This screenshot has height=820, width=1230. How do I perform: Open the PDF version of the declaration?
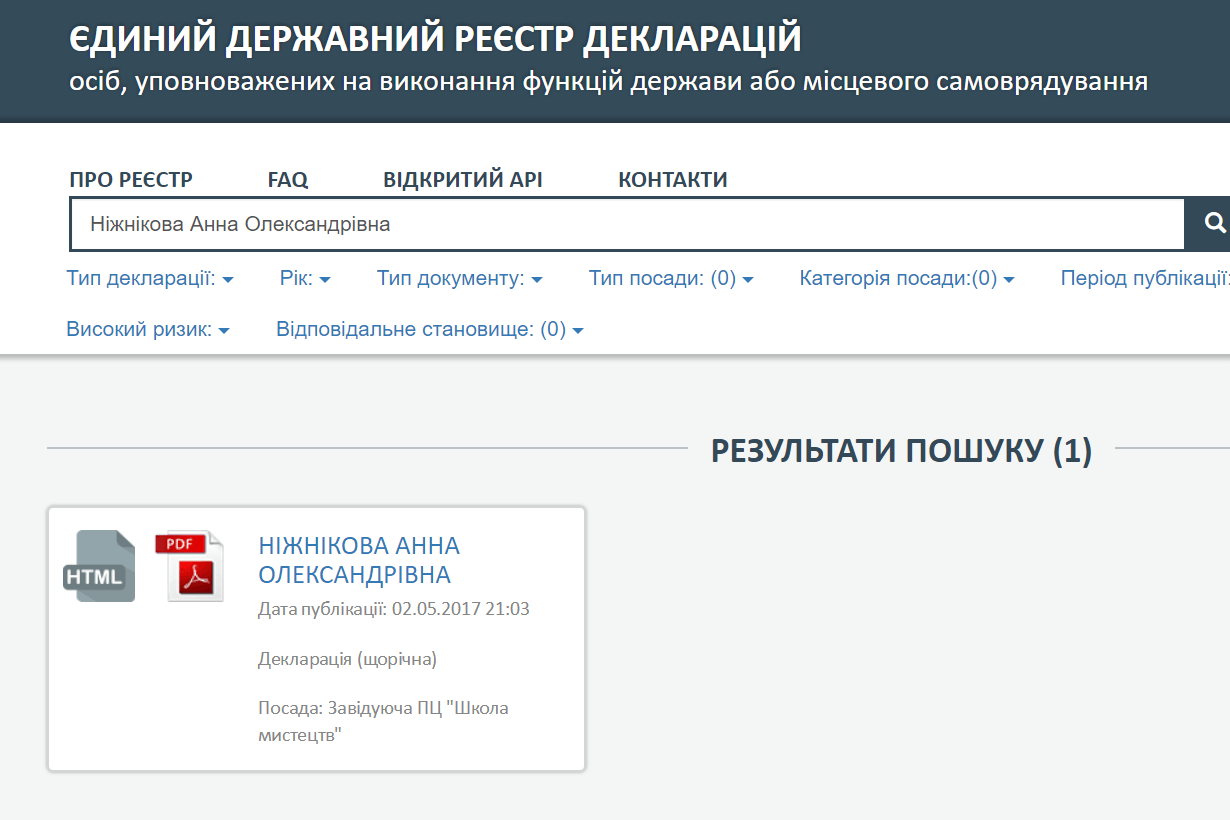coord(190,566)
